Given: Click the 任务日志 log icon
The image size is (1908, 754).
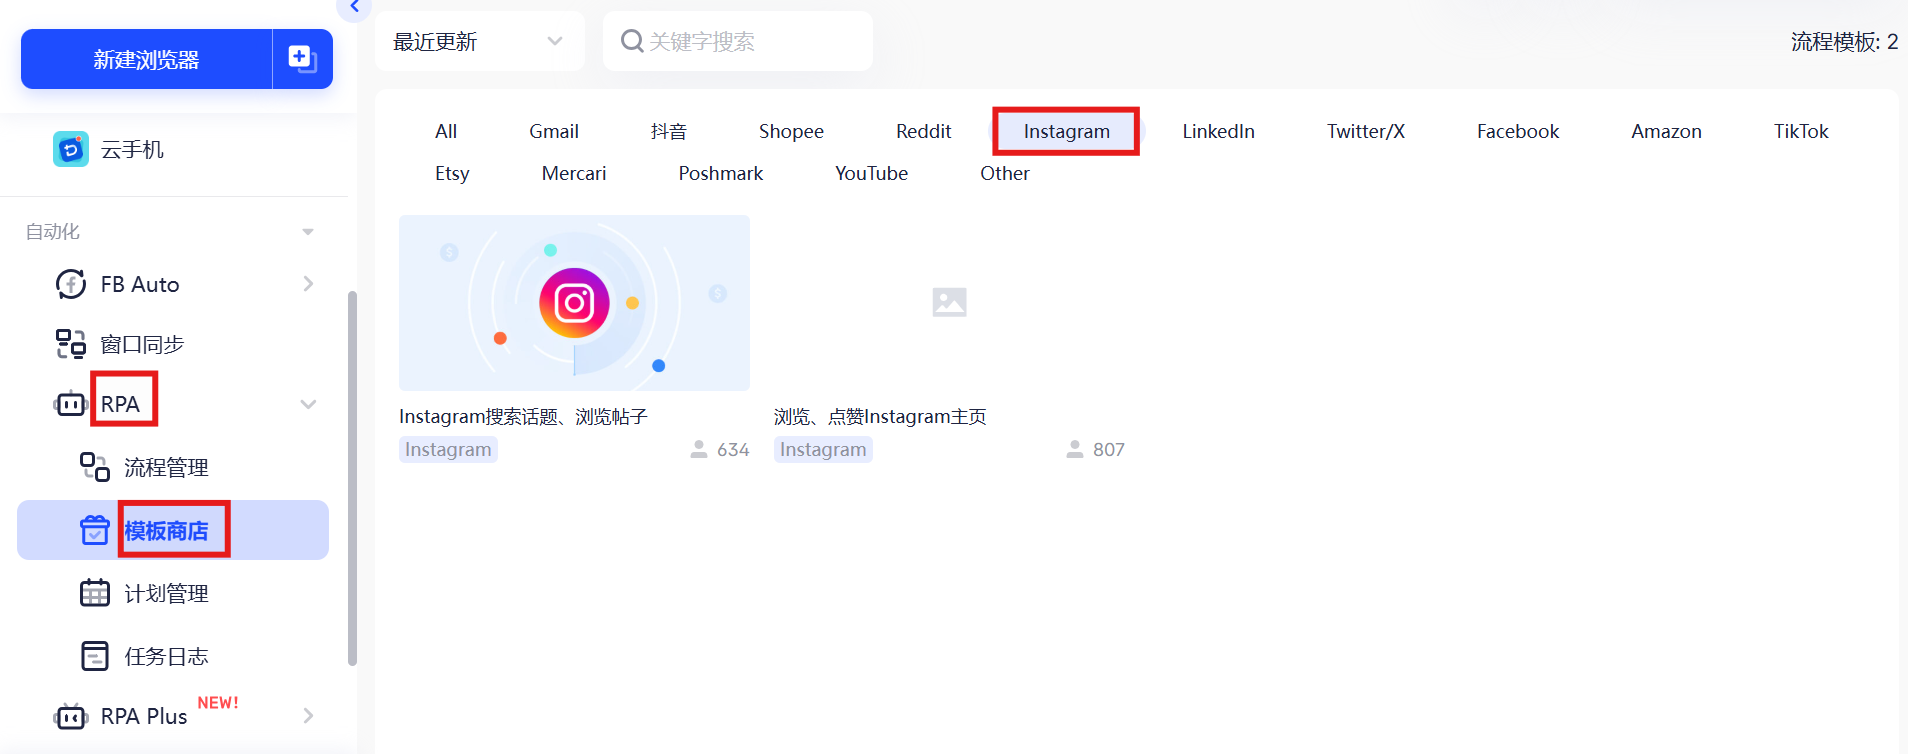Looking at the screenshot, I should tap(95, 656).
